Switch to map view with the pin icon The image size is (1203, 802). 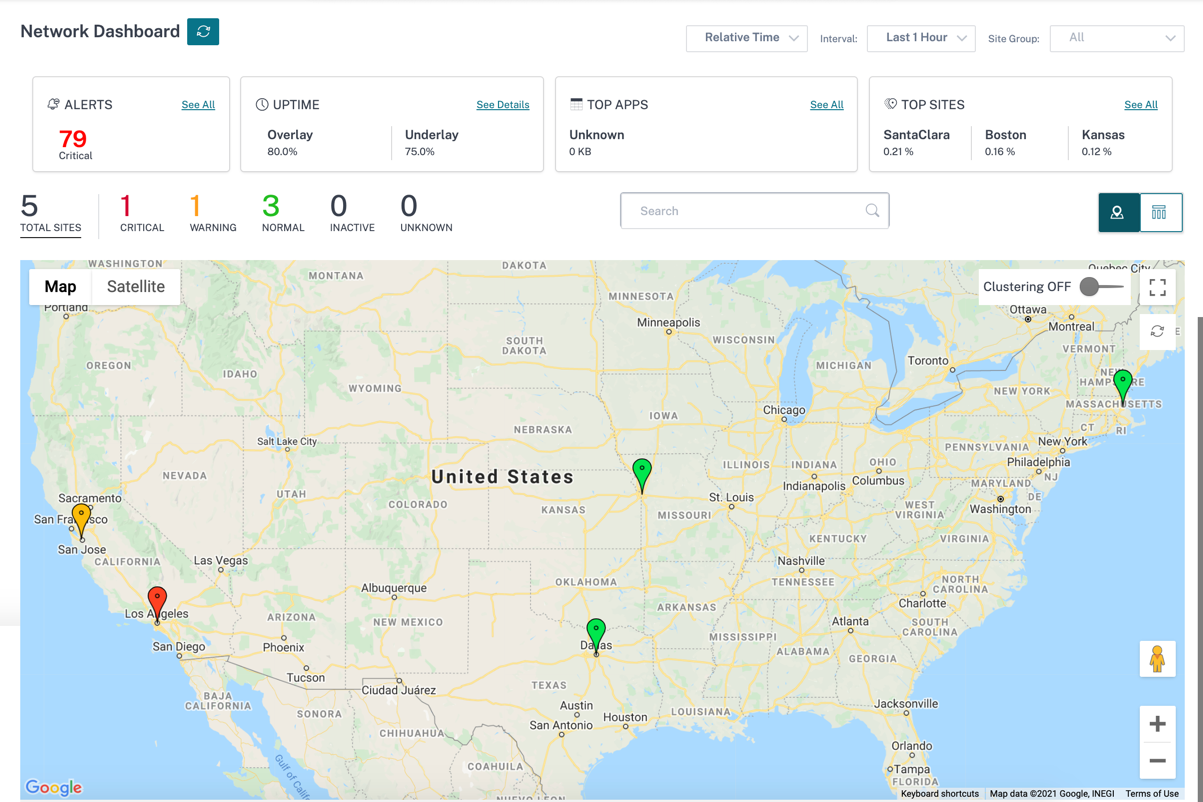[1118, 212]
